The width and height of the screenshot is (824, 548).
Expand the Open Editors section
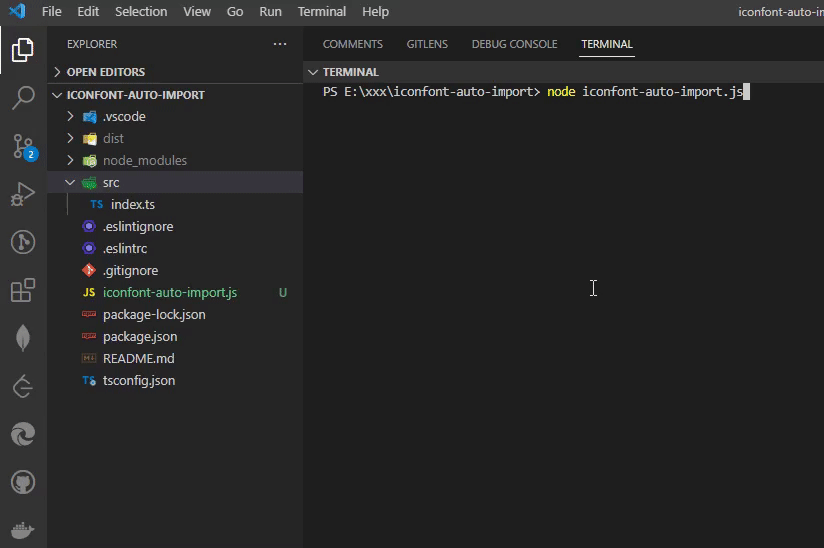tap(105, 72)
